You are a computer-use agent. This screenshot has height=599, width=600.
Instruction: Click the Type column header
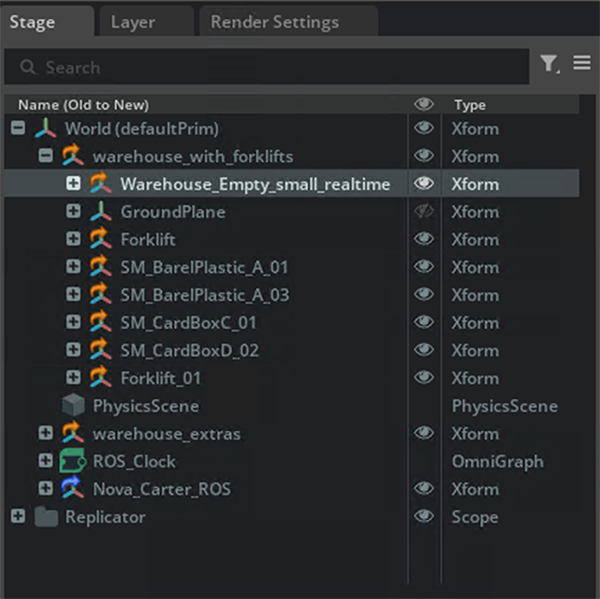click(x=470, y=104)
